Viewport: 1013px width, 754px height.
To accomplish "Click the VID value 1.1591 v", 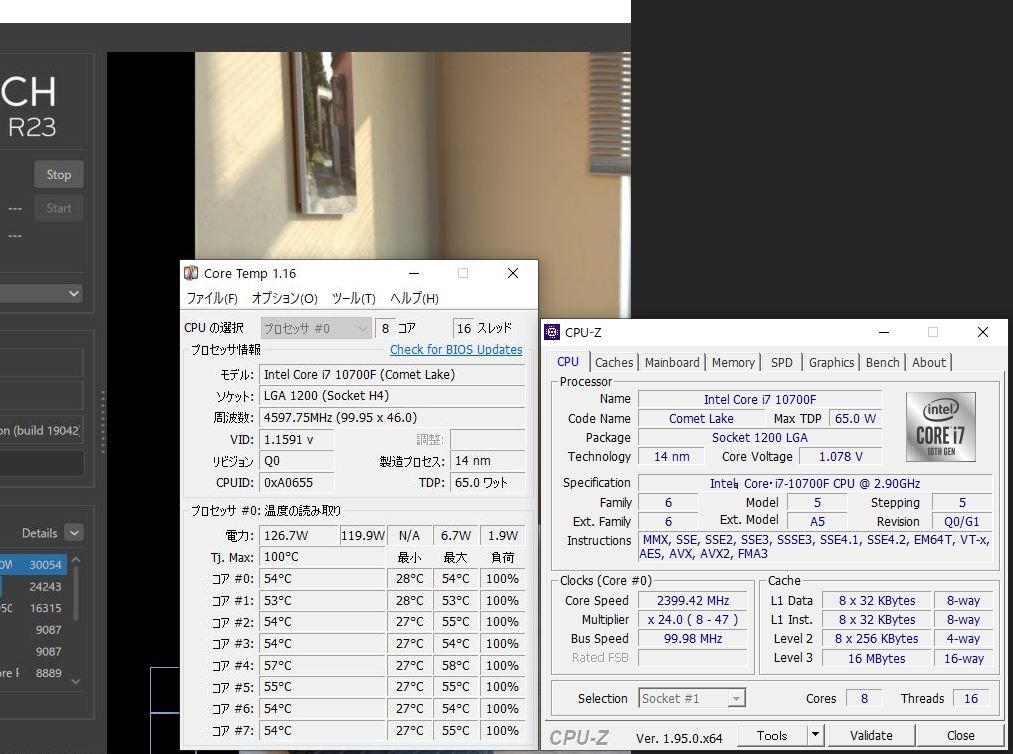I will tap(297, 439).
